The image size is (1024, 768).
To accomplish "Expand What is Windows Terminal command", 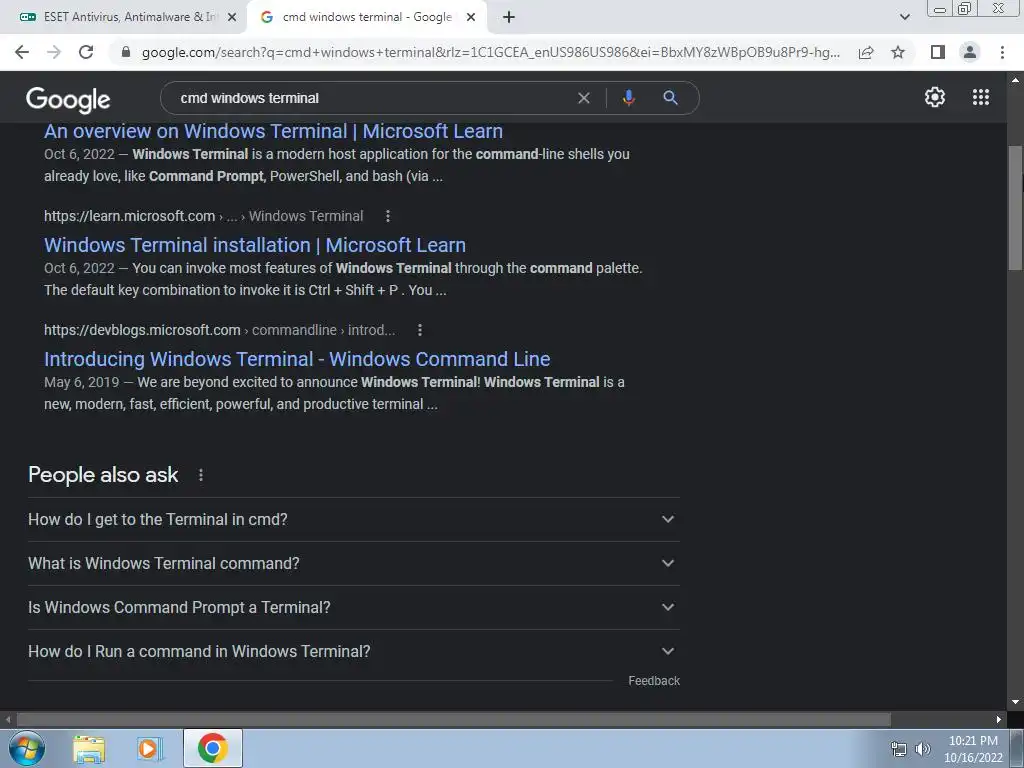I will tap(353, 564).
